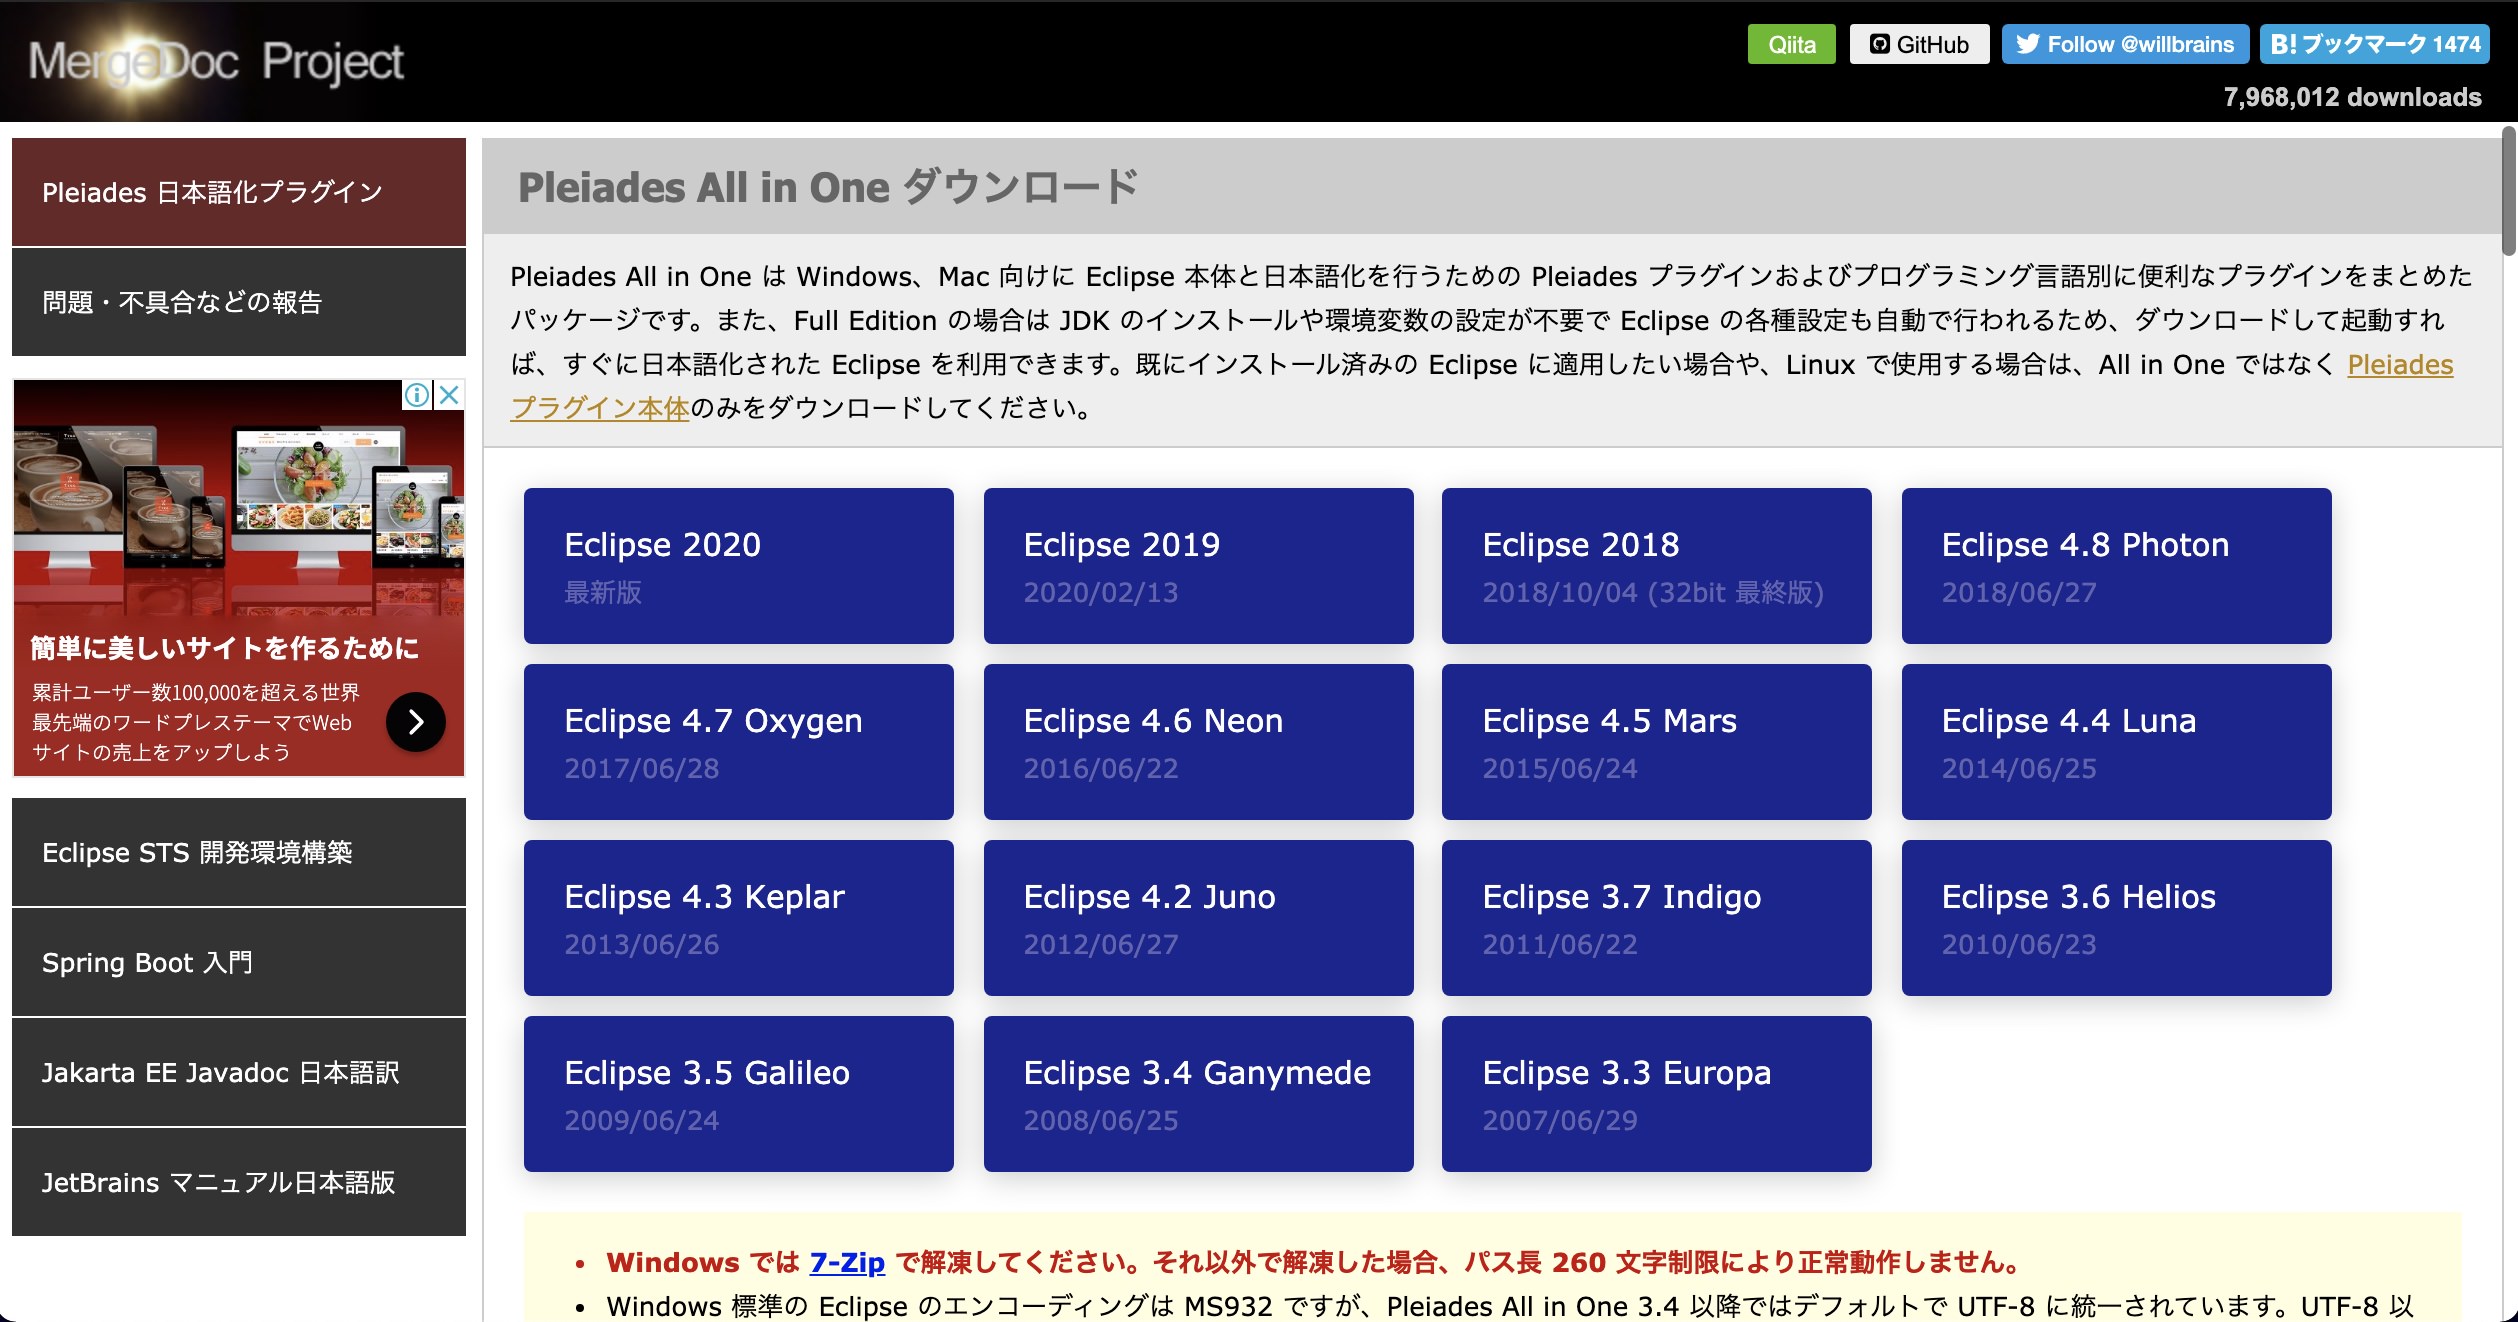The width and height of the screenshot is (2518, 1322).
Task: Select Eclipse 4.8 Photon tile
Action: click(x=2117, y=566)
